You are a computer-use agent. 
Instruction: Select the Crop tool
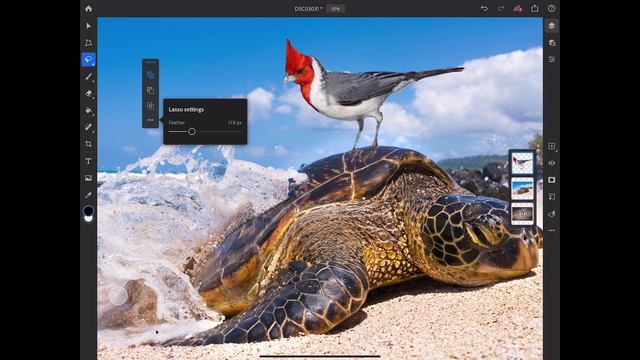click(89, 144)
